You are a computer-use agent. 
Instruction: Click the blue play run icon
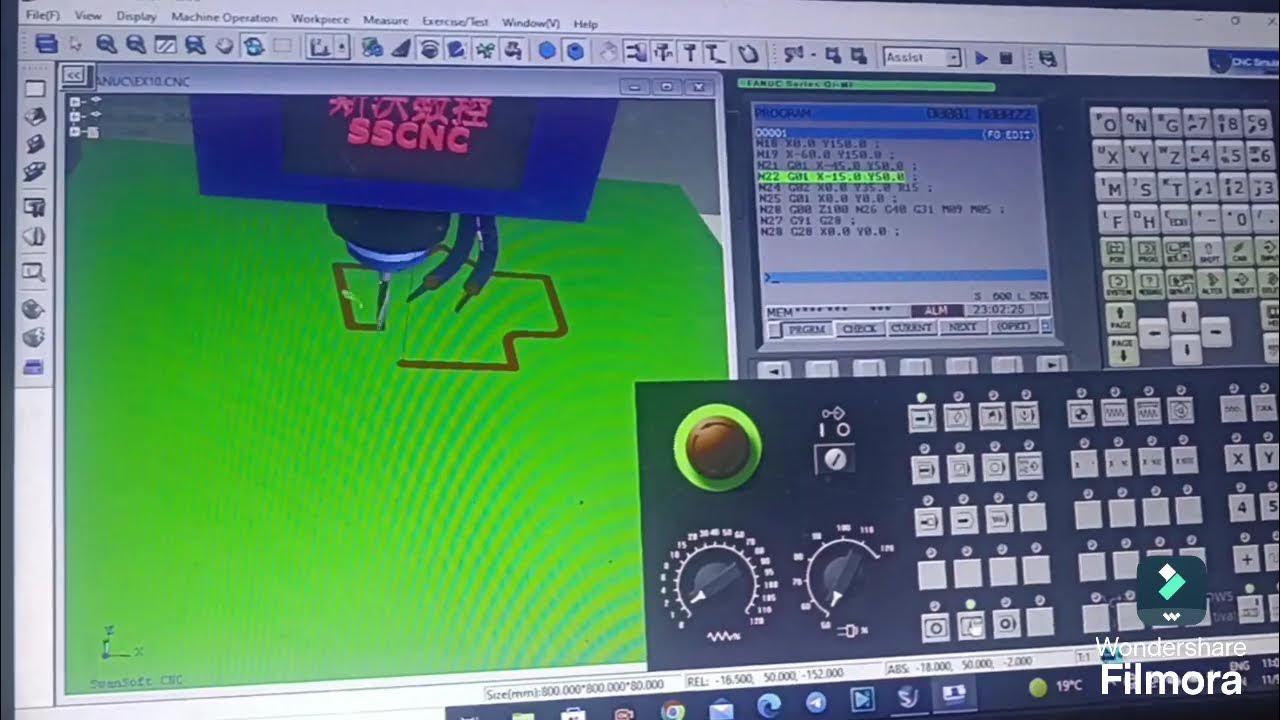click(x=981, y=58)
